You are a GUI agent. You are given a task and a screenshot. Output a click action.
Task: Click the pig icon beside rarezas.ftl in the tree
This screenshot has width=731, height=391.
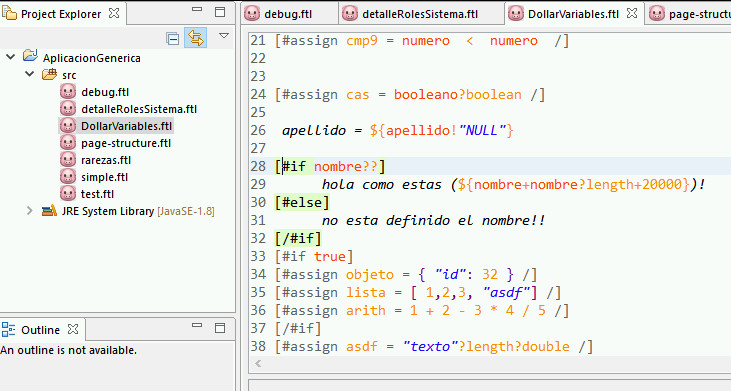pyautogui.click(x=68, y=159)
